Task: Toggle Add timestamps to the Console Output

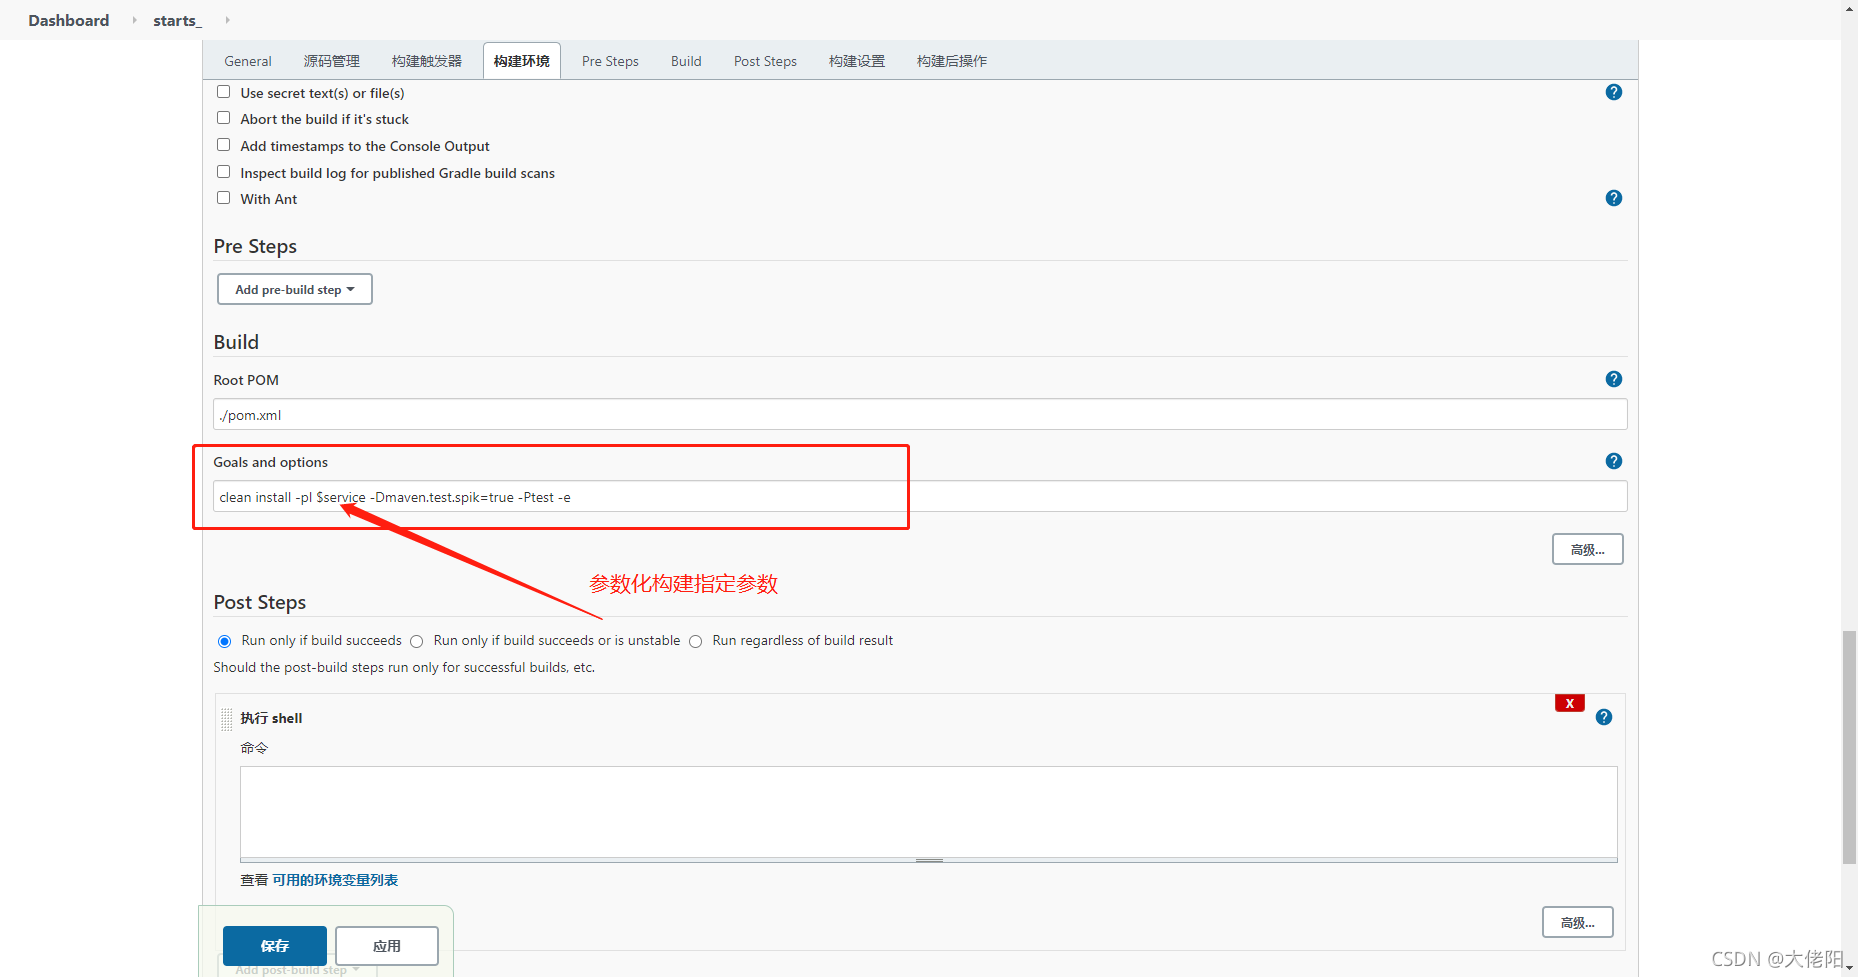Action: (x=224, y=145)
